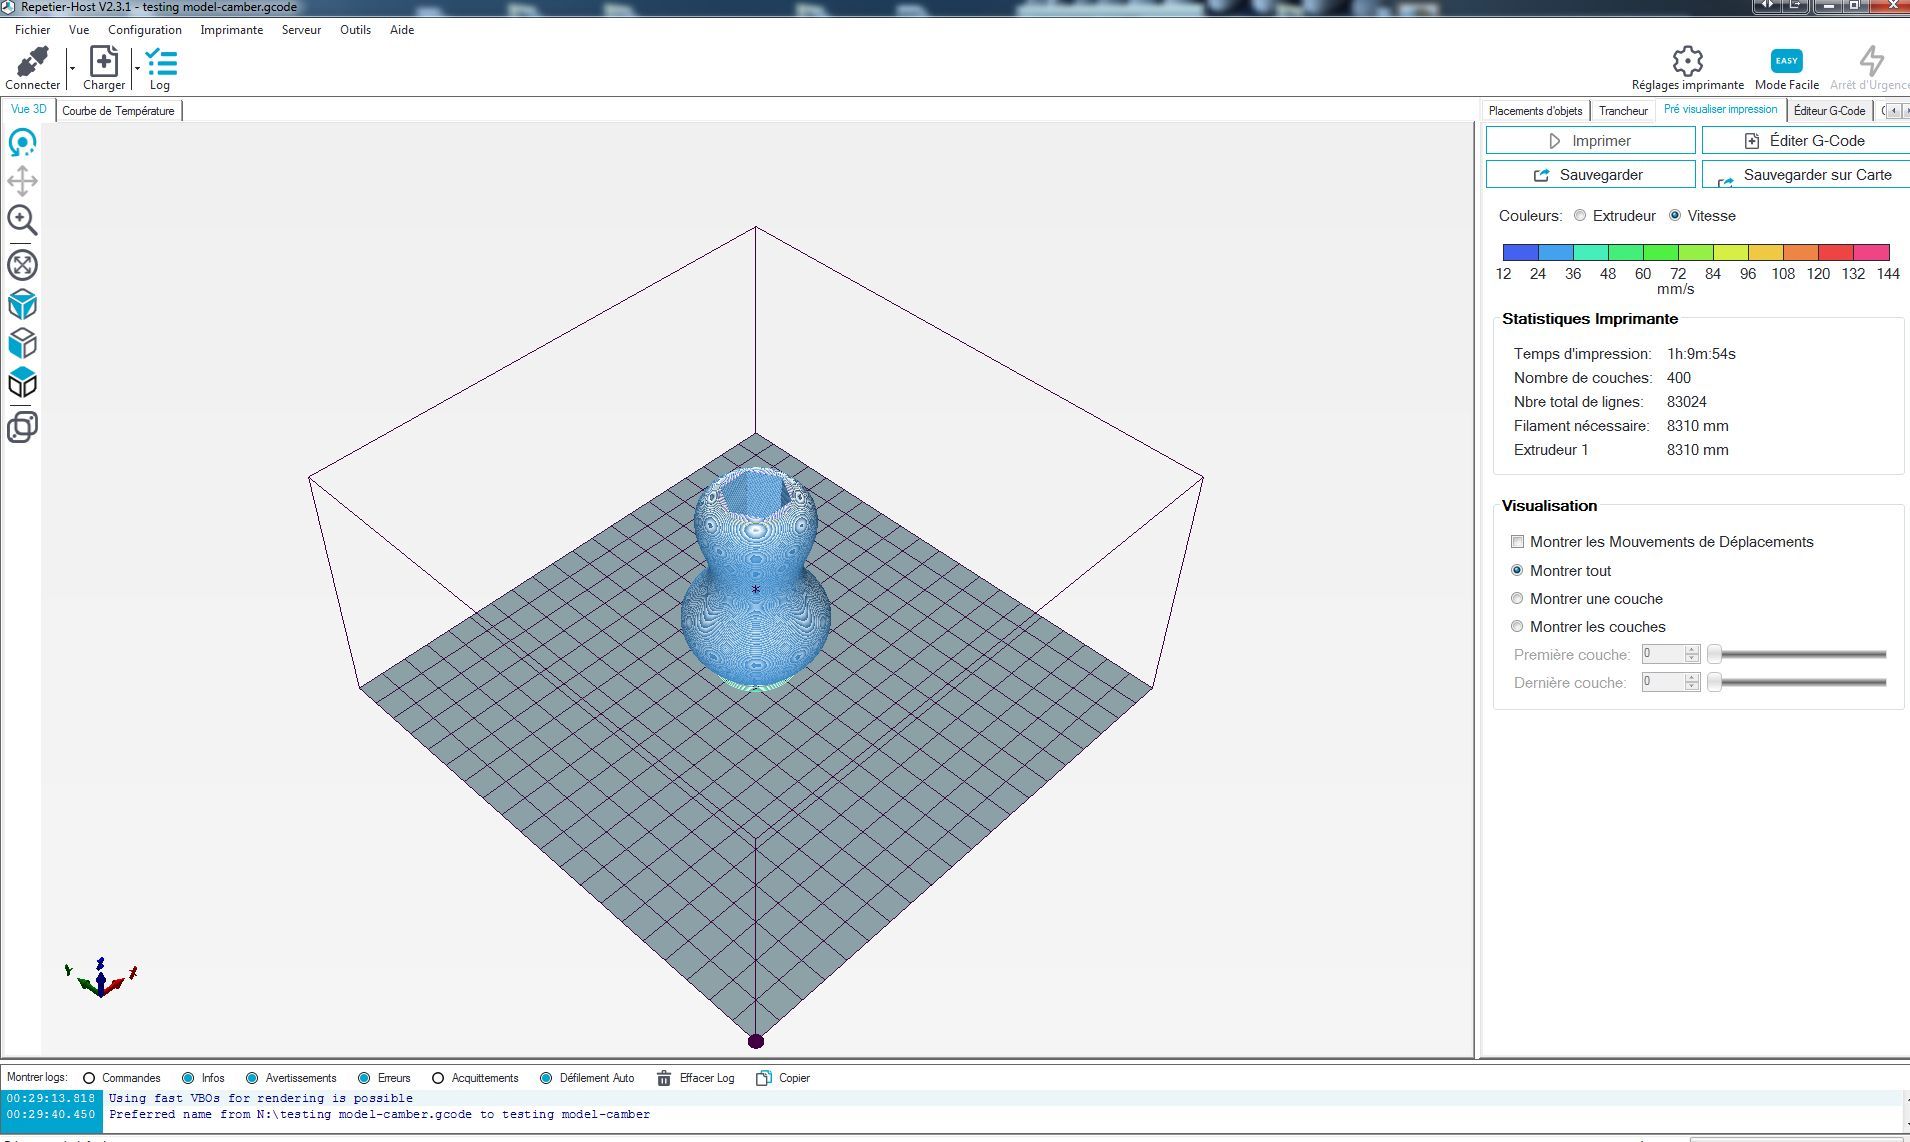Open the Charger file load icon

(104, 61)
